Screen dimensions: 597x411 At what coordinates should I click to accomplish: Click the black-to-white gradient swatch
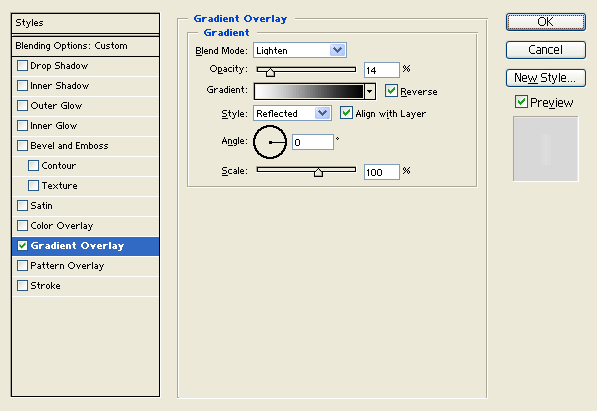click(x=309, y=91)
